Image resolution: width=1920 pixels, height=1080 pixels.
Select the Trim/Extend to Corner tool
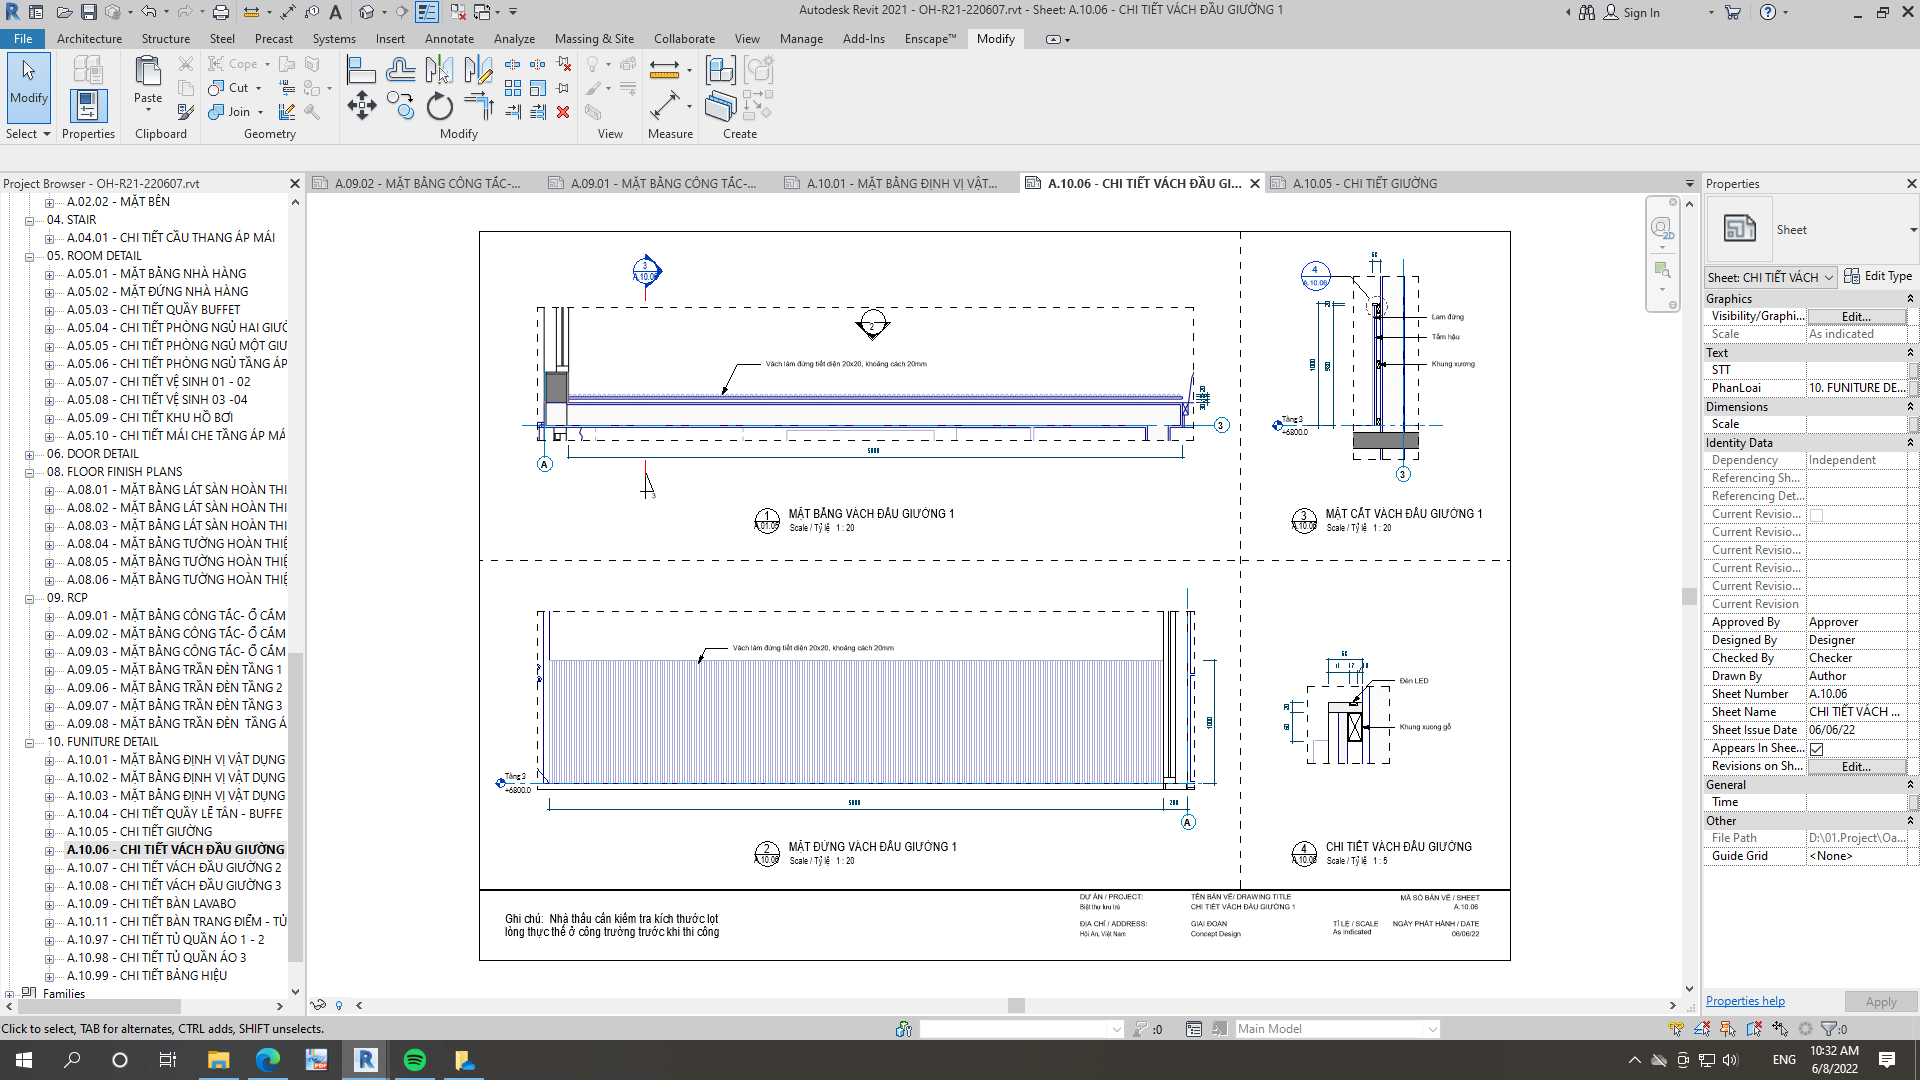click(x=478, y=106)
